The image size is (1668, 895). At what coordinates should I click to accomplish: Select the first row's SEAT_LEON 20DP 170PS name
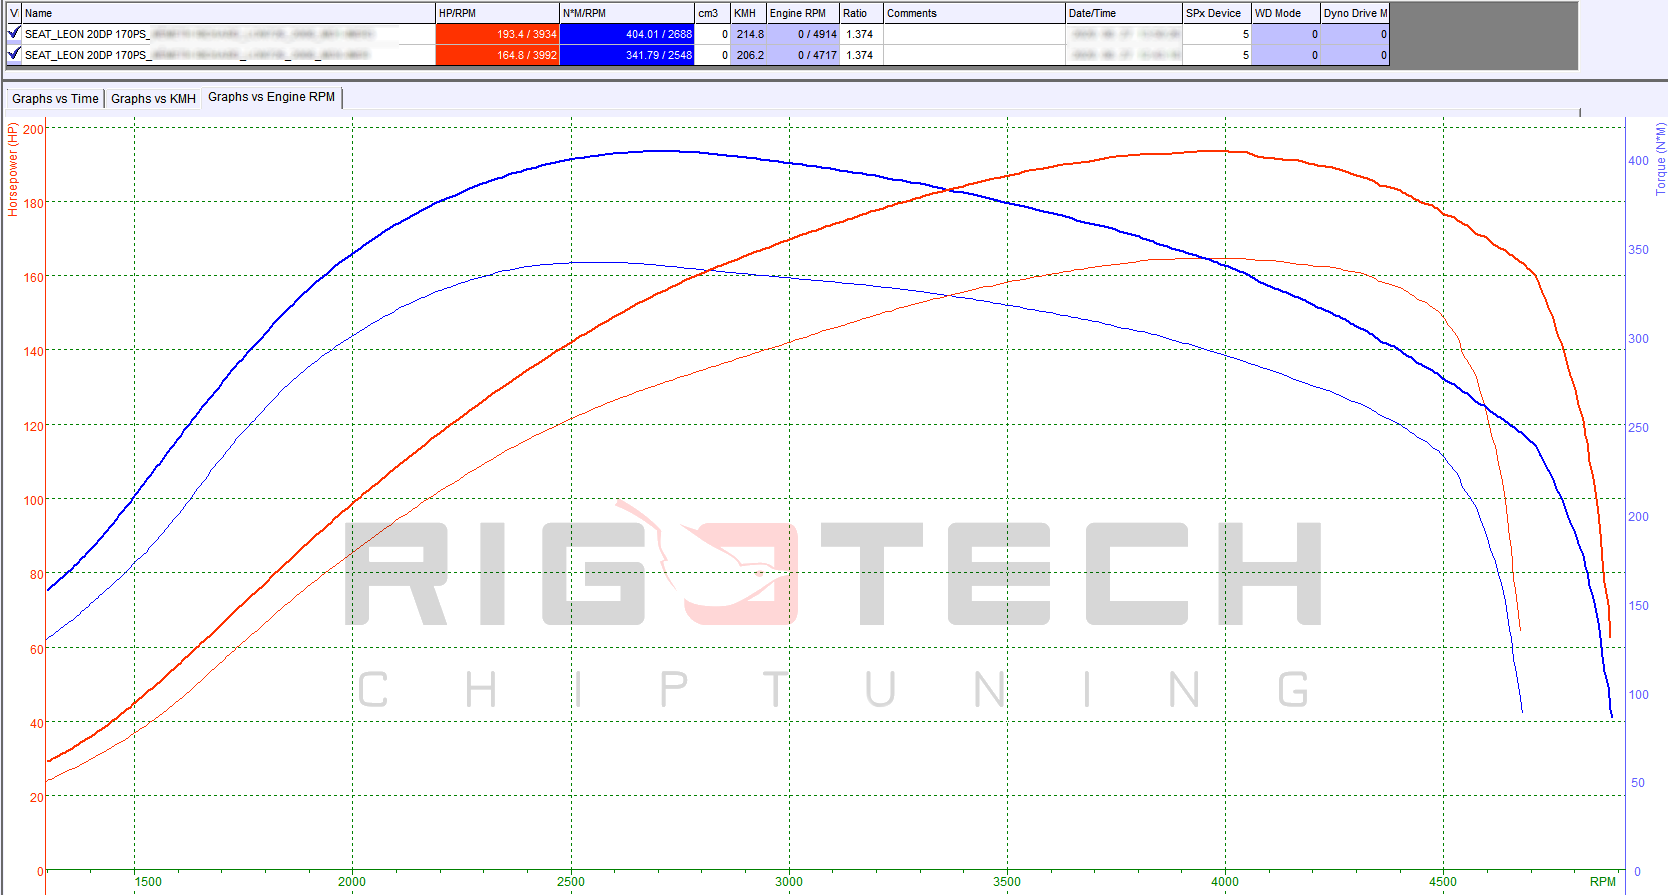point(86,34)
